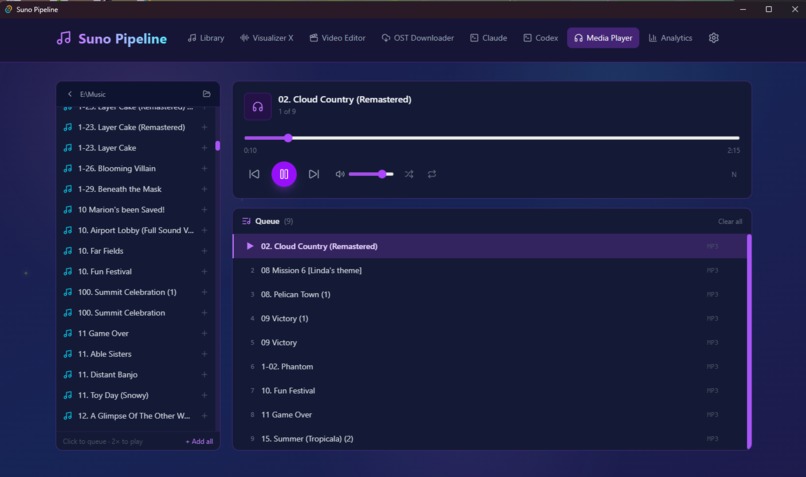Open the Codex tab
Image resolution: width=806 pixels, height=477 pixels.
[540, 38]
